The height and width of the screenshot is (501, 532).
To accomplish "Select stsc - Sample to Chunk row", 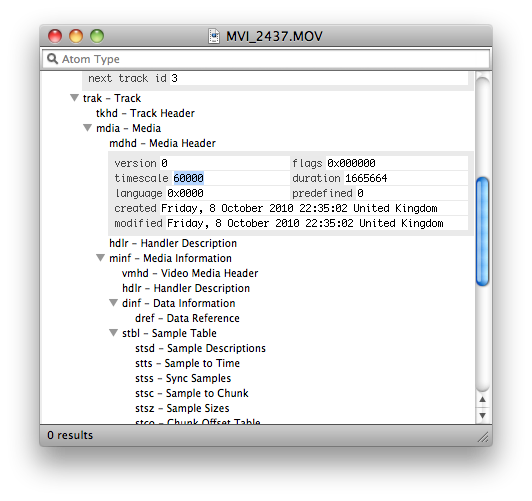I will pyautogui.click(x=192, y=393).
